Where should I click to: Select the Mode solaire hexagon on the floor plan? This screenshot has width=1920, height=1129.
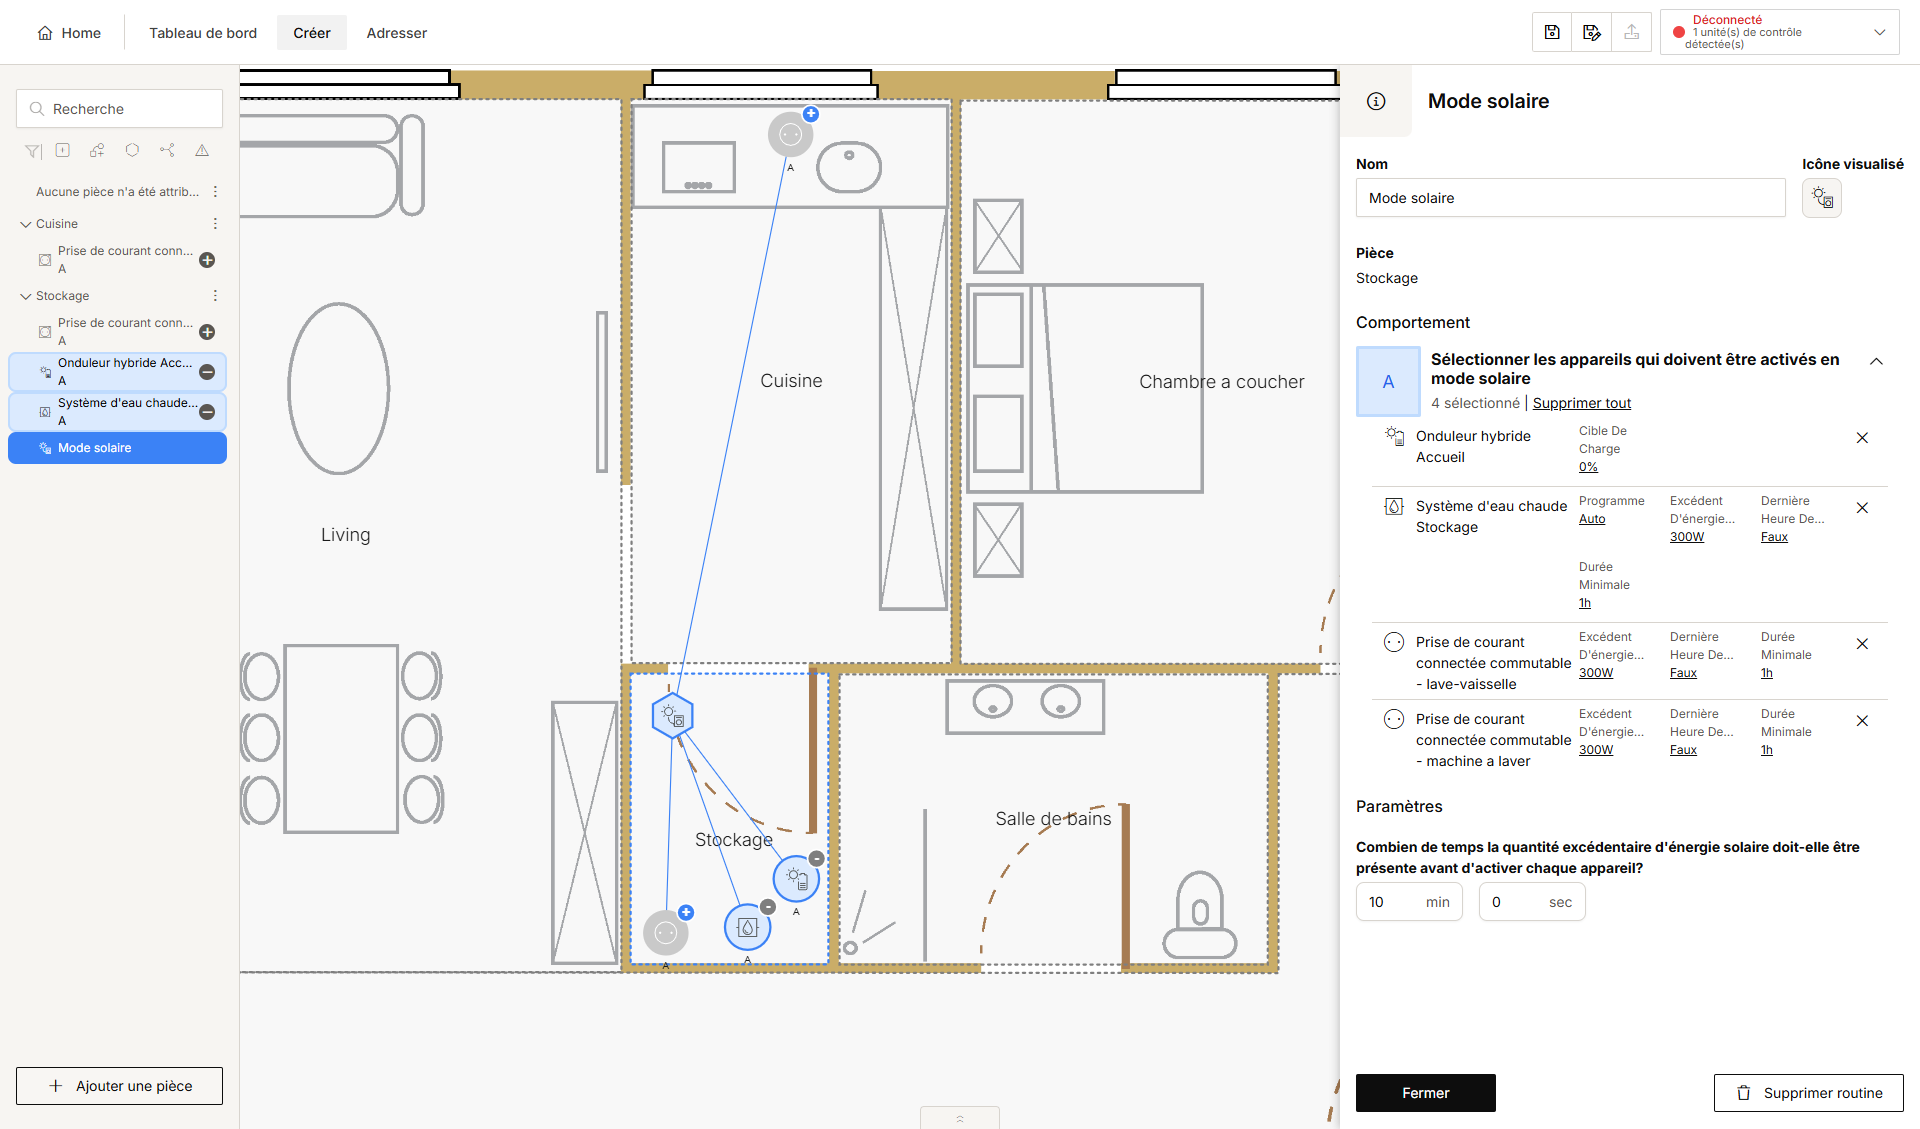[x=672, y=716]
